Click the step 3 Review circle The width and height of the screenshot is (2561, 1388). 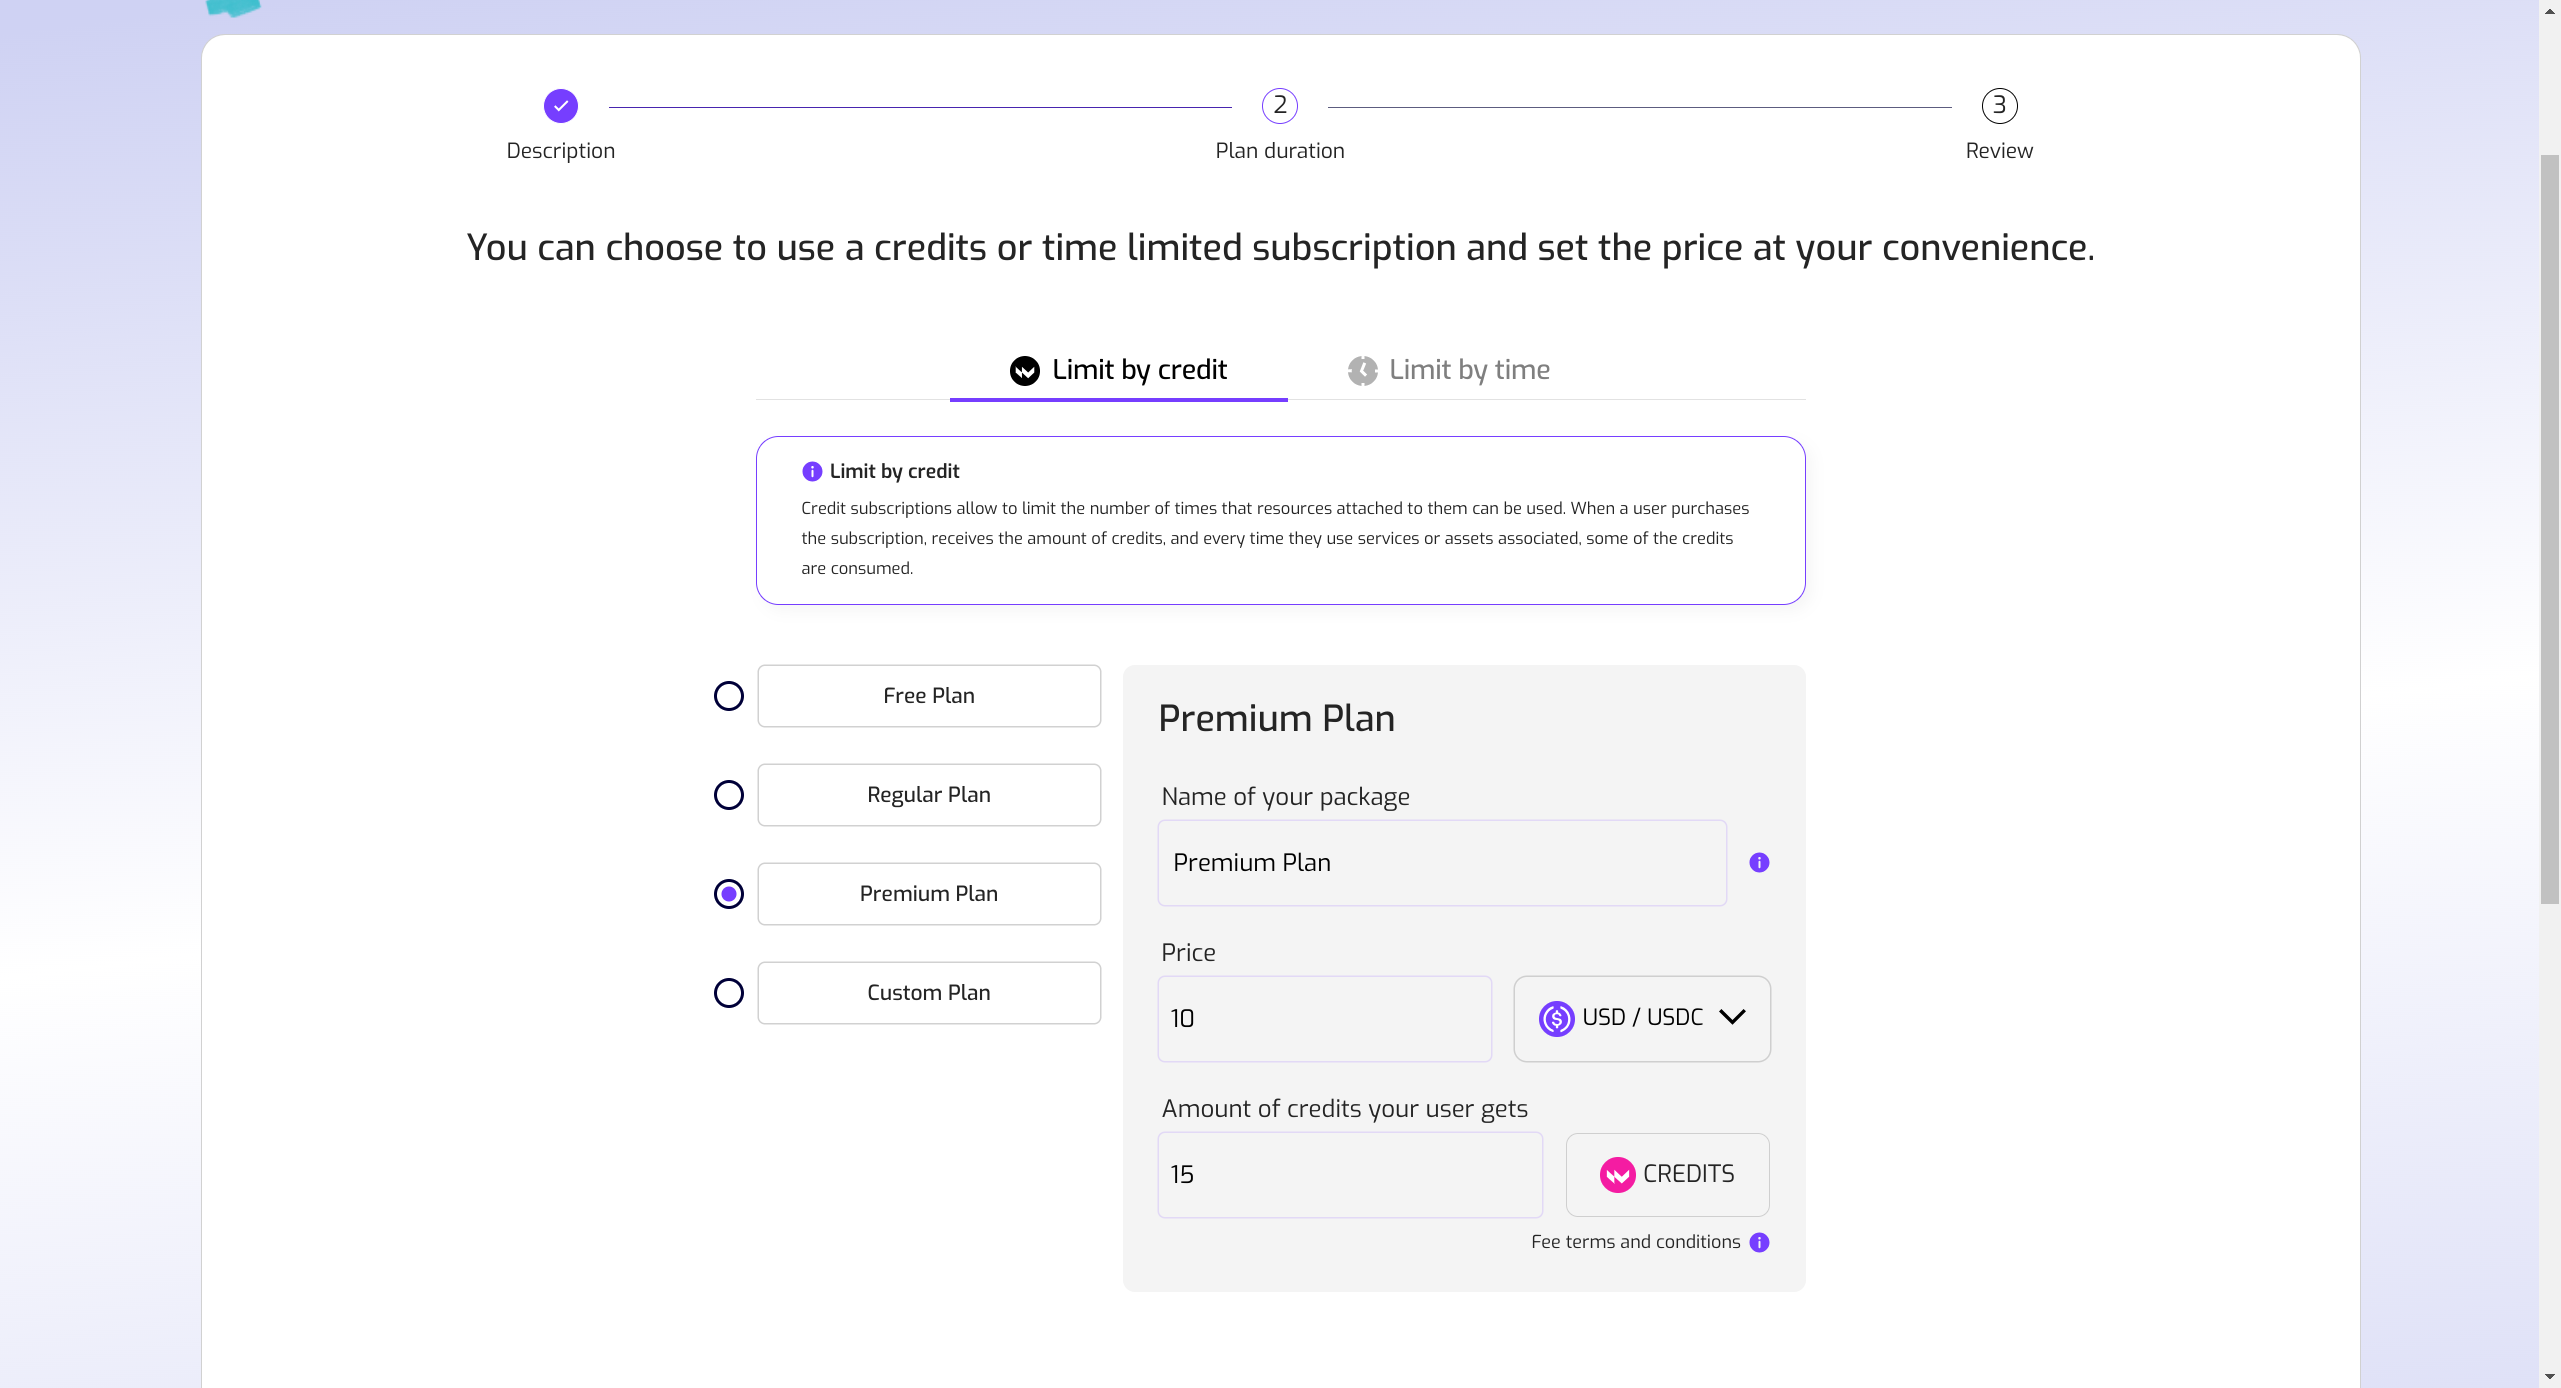(1998, 106)
